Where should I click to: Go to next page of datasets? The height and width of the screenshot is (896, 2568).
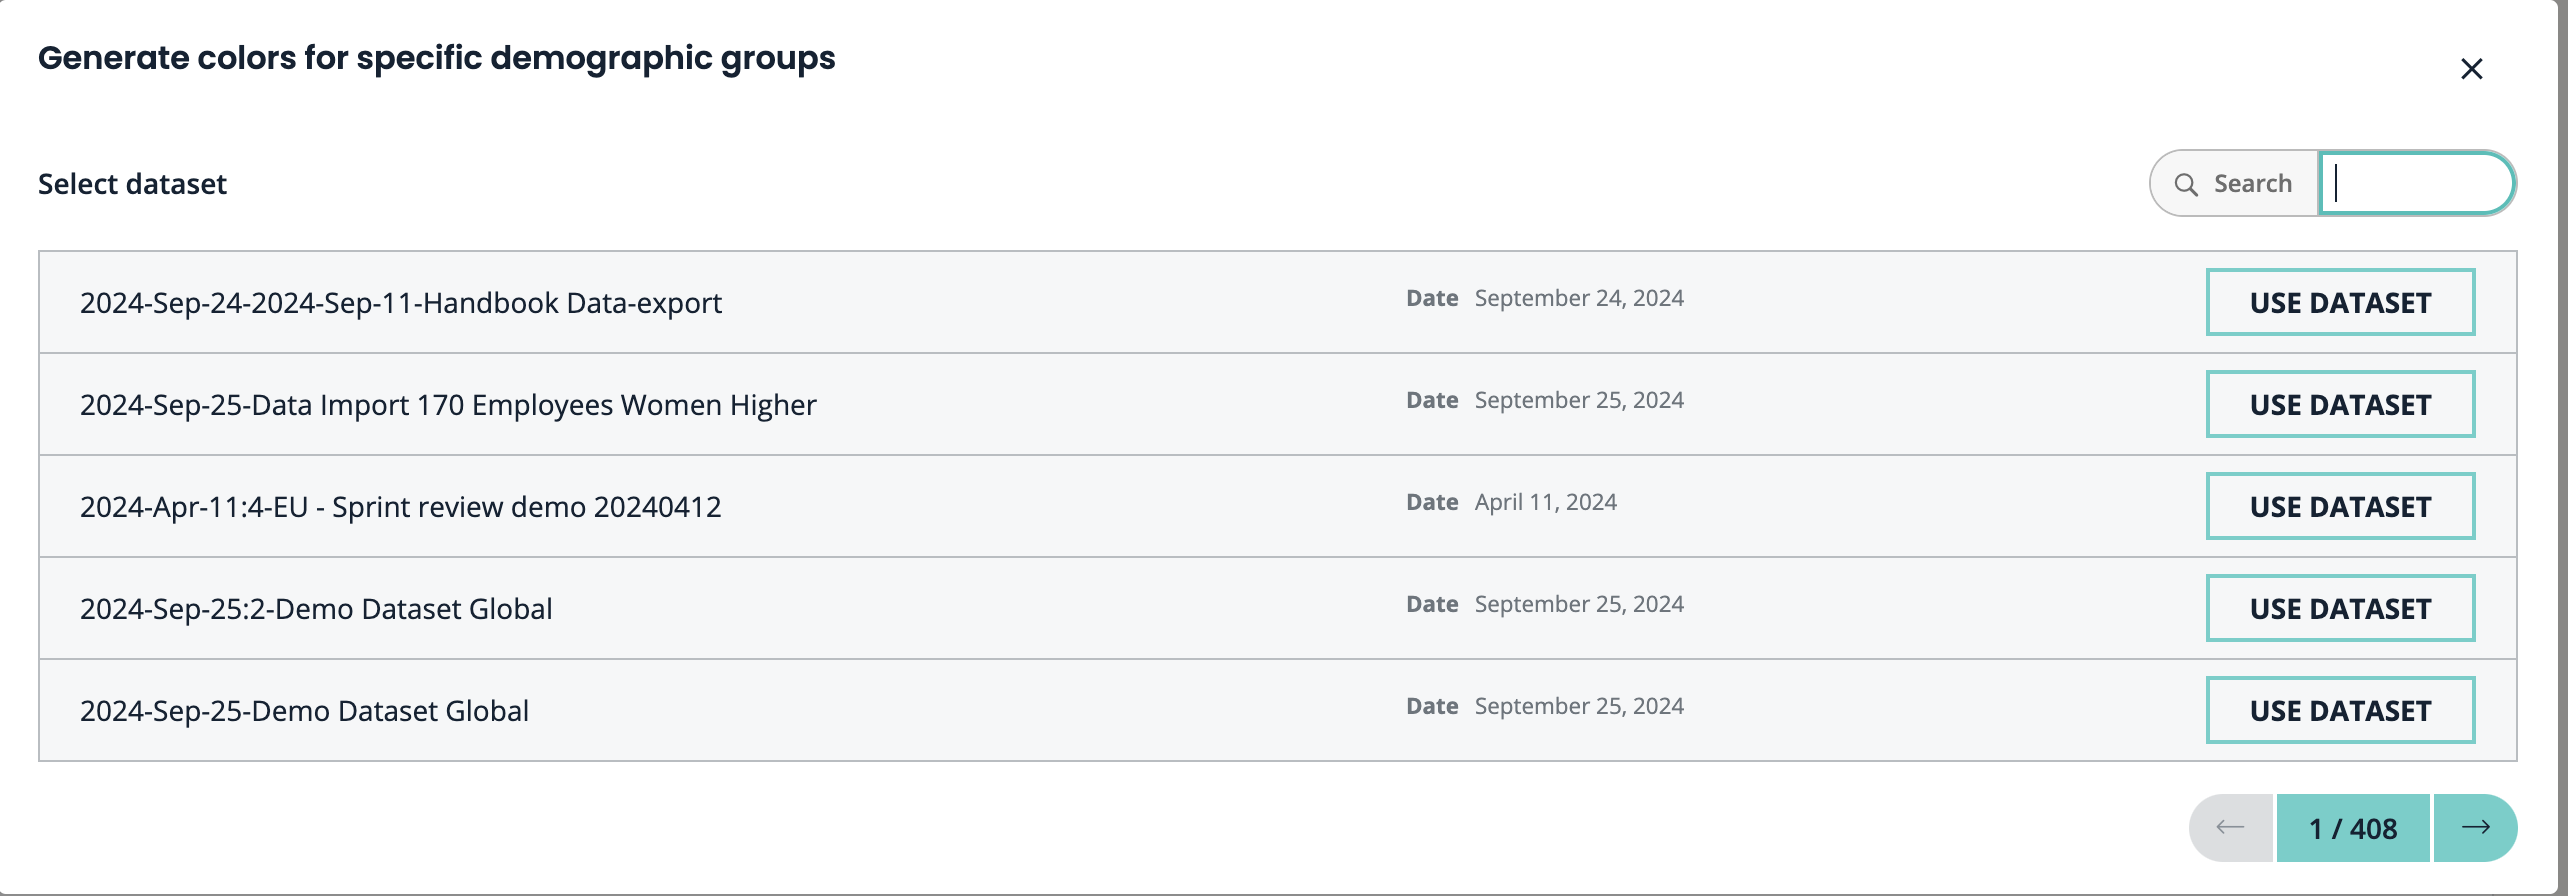coord(2475,828)
